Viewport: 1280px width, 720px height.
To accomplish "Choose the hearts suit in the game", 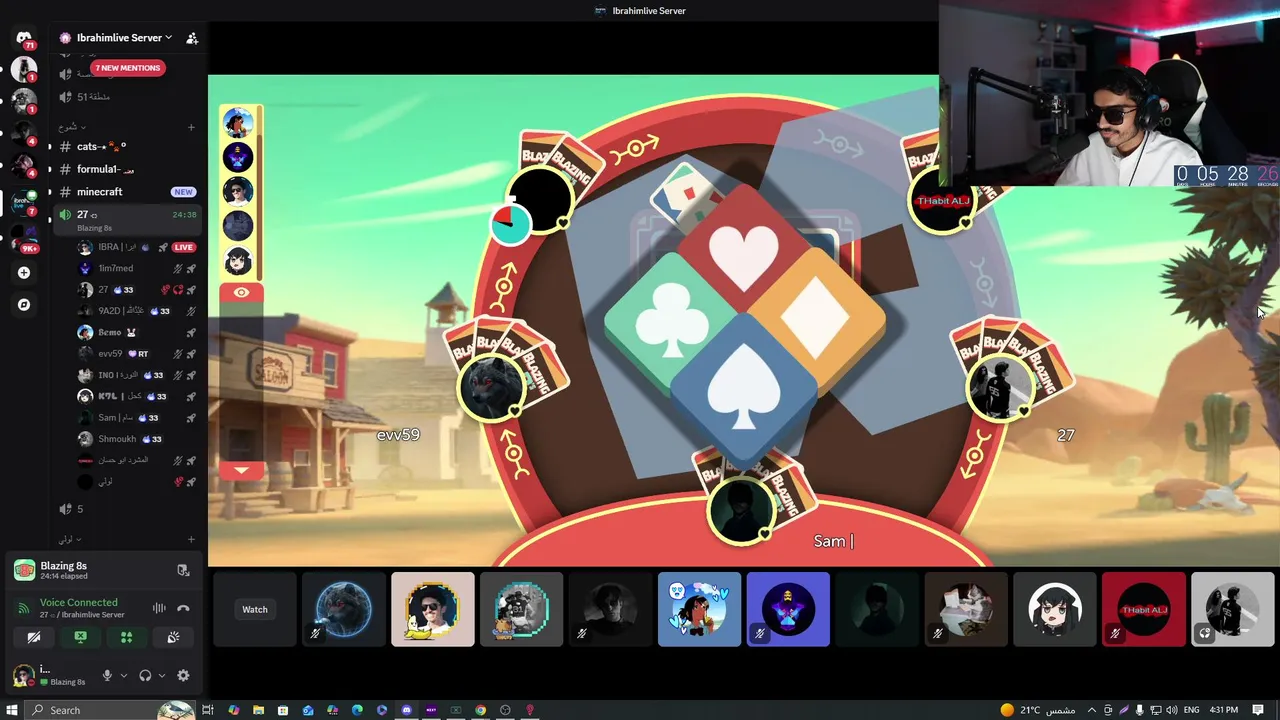I will tap(743, 252).
